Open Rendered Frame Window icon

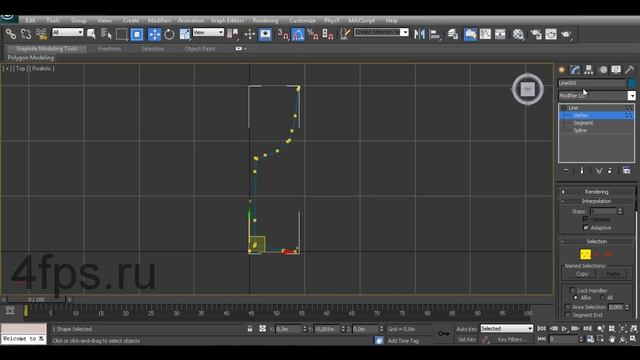551,34
